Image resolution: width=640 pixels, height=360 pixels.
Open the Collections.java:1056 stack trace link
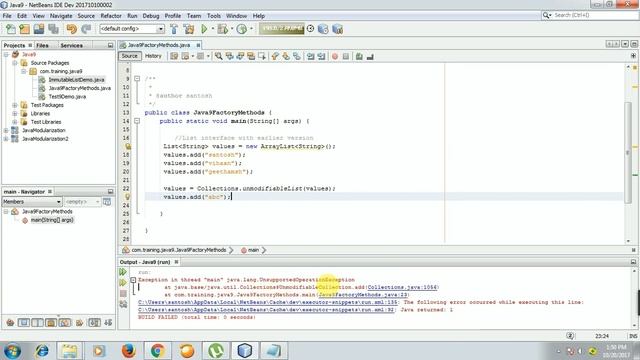[402, 287]
